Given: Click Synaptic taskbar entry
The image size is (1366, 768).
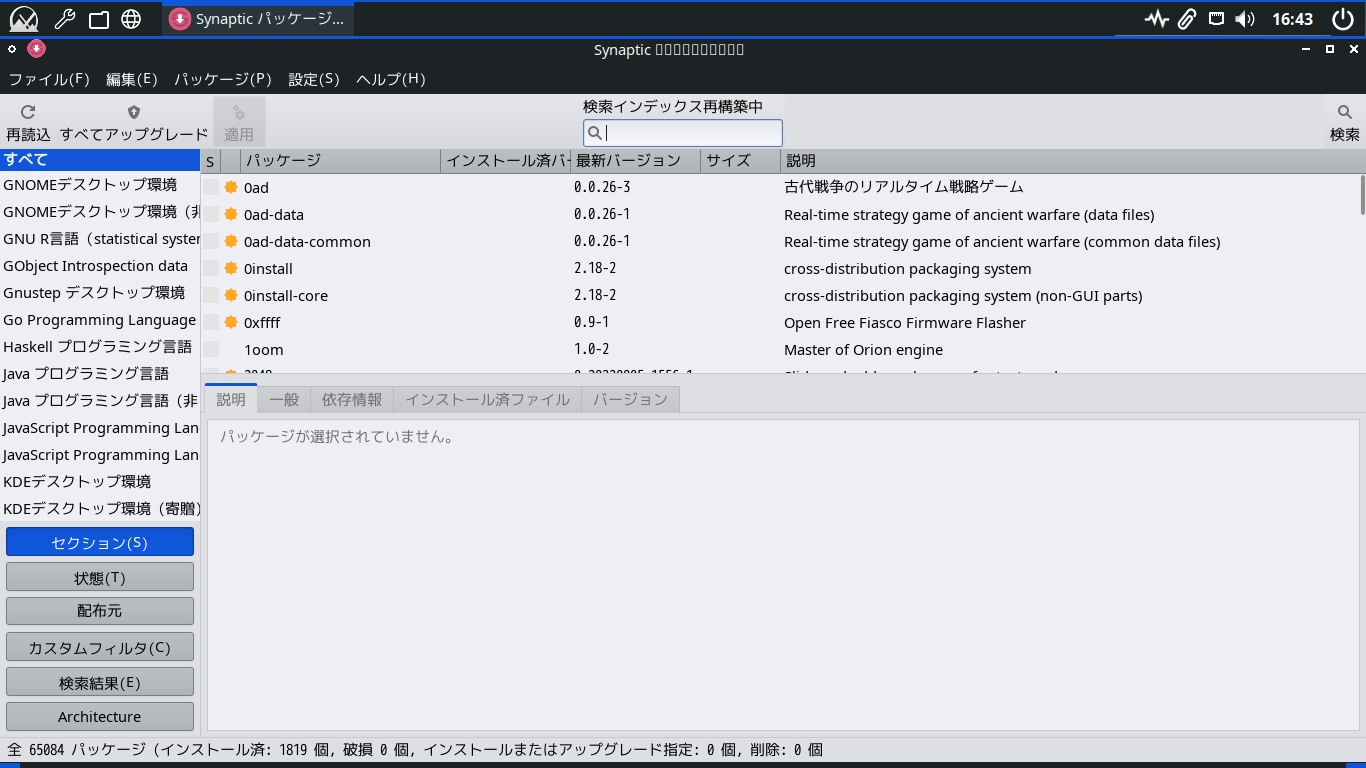Looking at the screenshot, I should (258, 19).
